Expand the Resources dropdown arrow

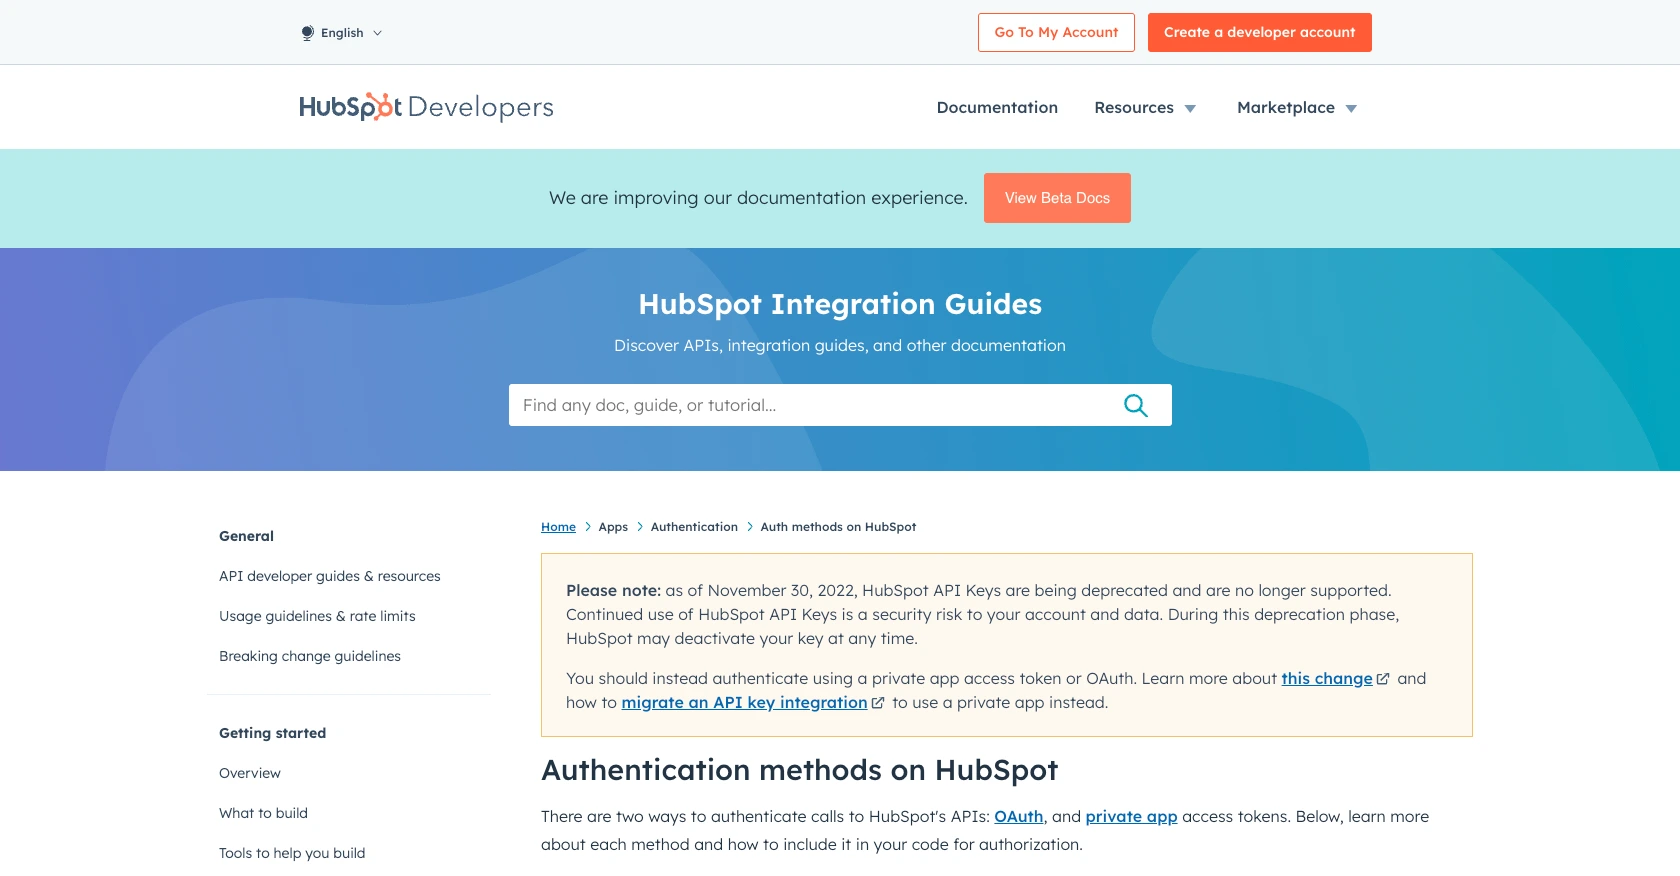pyautogui.click(x=1190, y=109)
